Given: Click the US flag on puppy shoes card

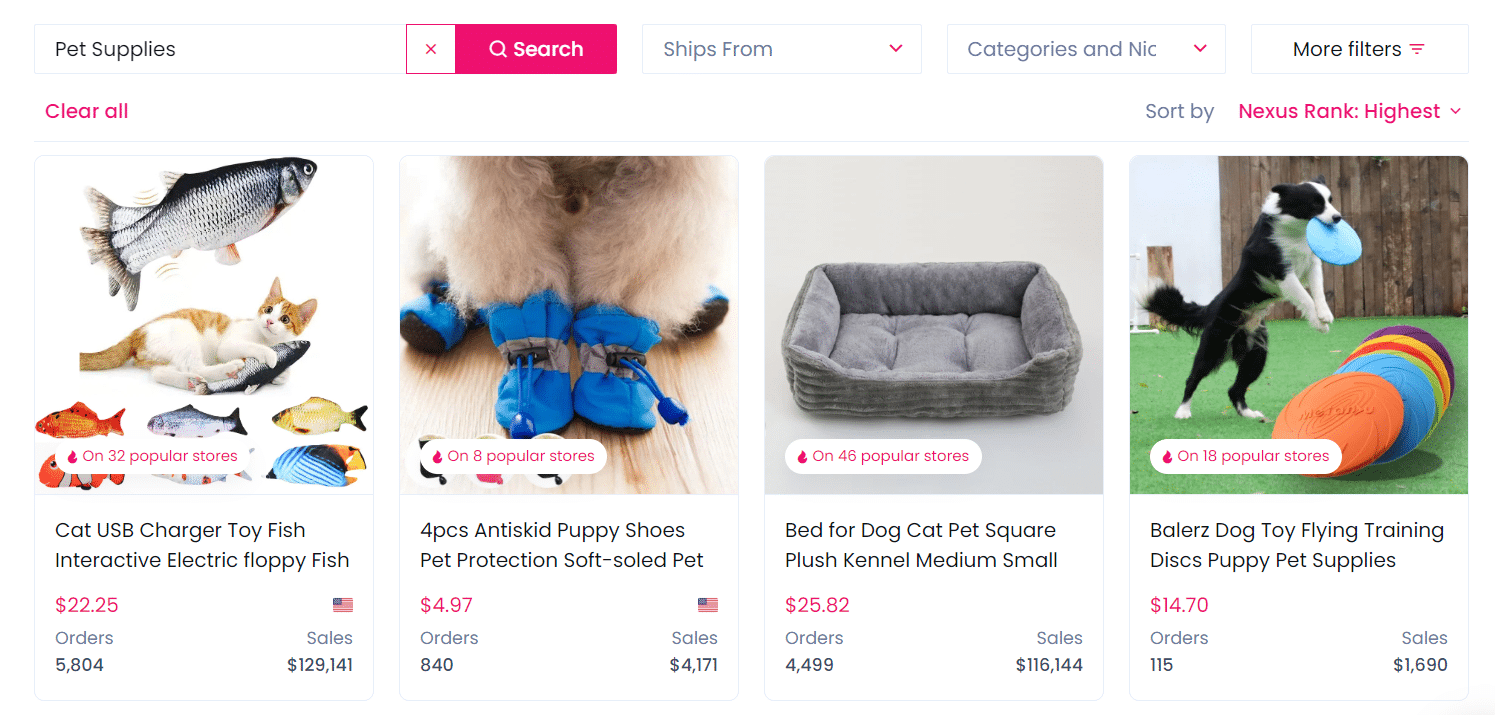Looking at the screenshot, I should (708, 605).
